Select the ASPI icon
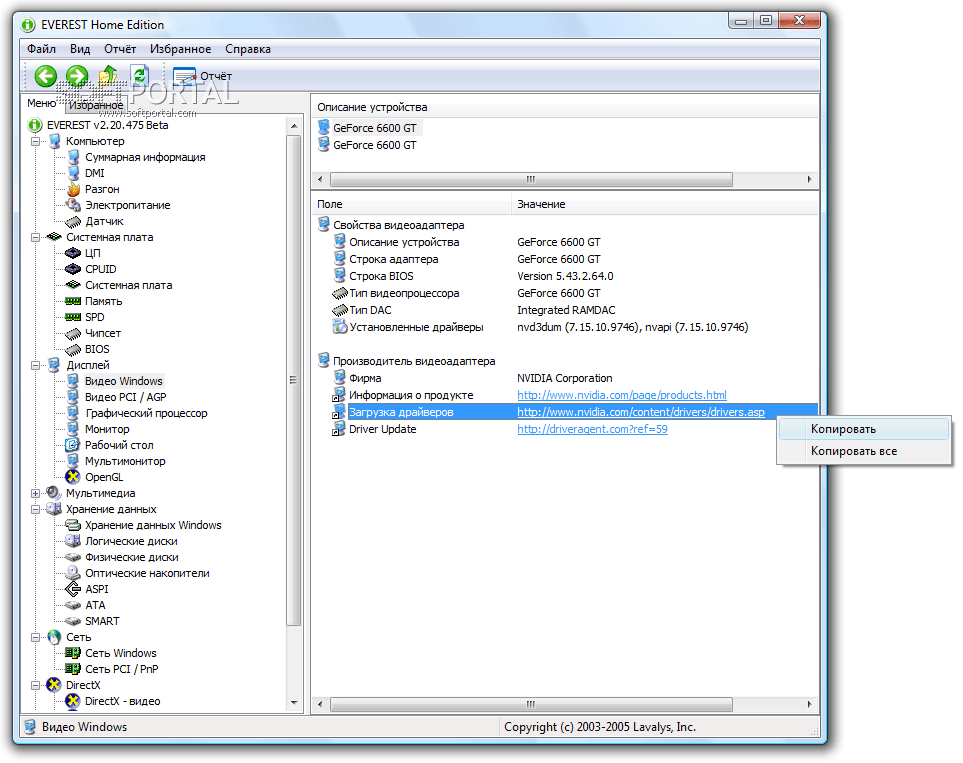 [73, 589]
